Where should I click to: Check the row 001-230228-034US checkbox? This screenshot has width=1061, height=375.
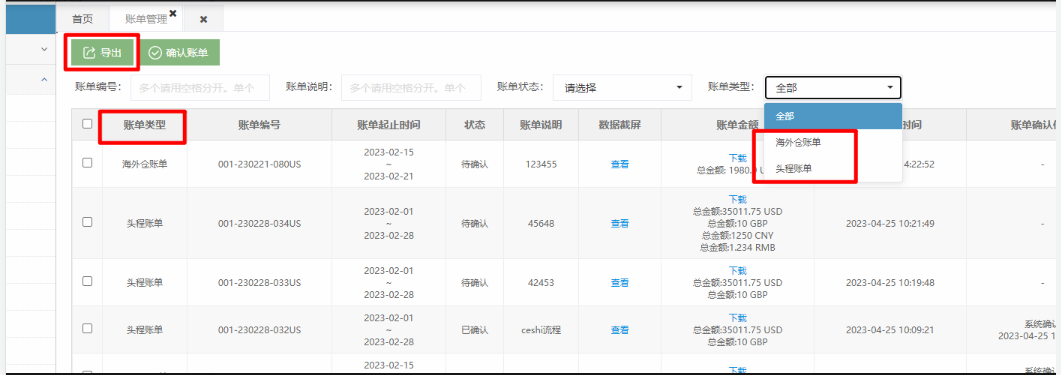tap(87, 221)
